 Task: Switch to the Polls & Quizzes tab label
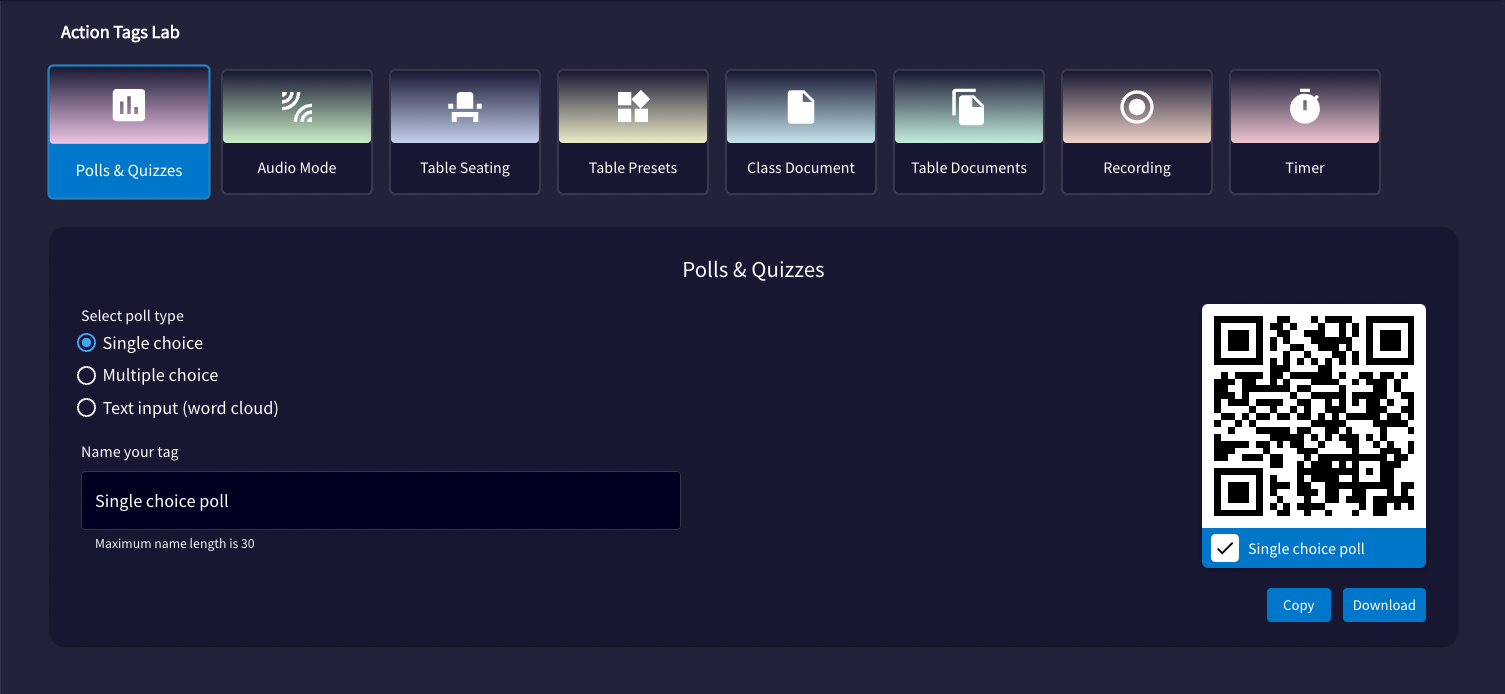click(129, 170)
